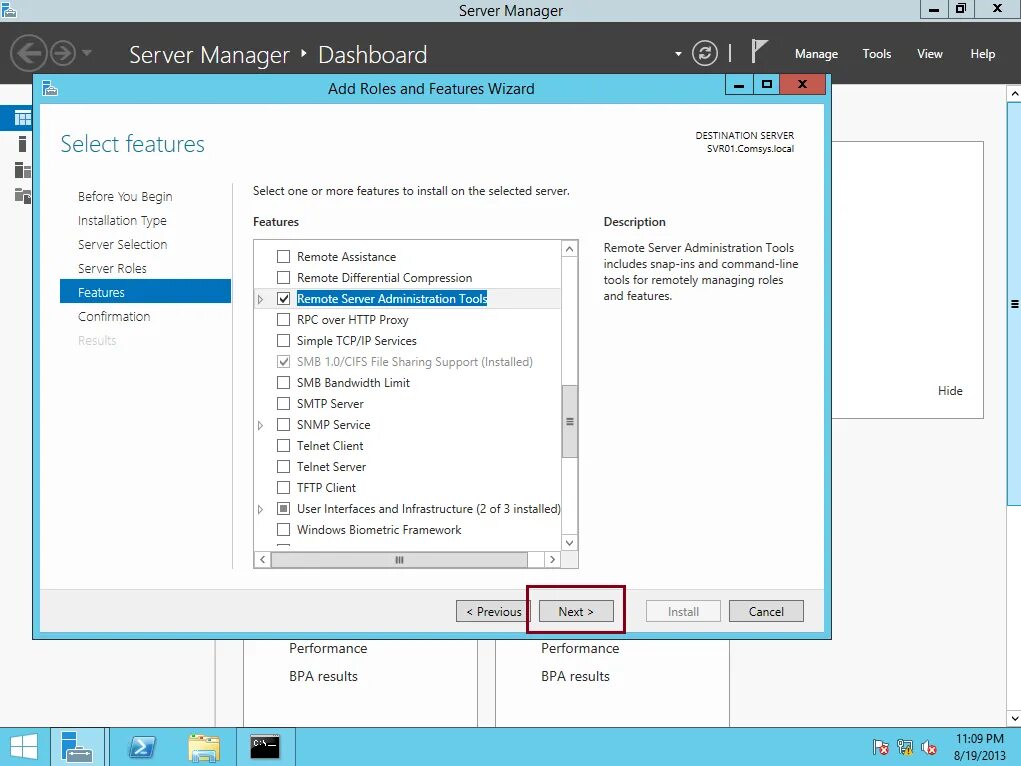Launch PowerShell from the taskbar
The height and width of the screenshot is (766, 1021).
click(x=142, y=746)
